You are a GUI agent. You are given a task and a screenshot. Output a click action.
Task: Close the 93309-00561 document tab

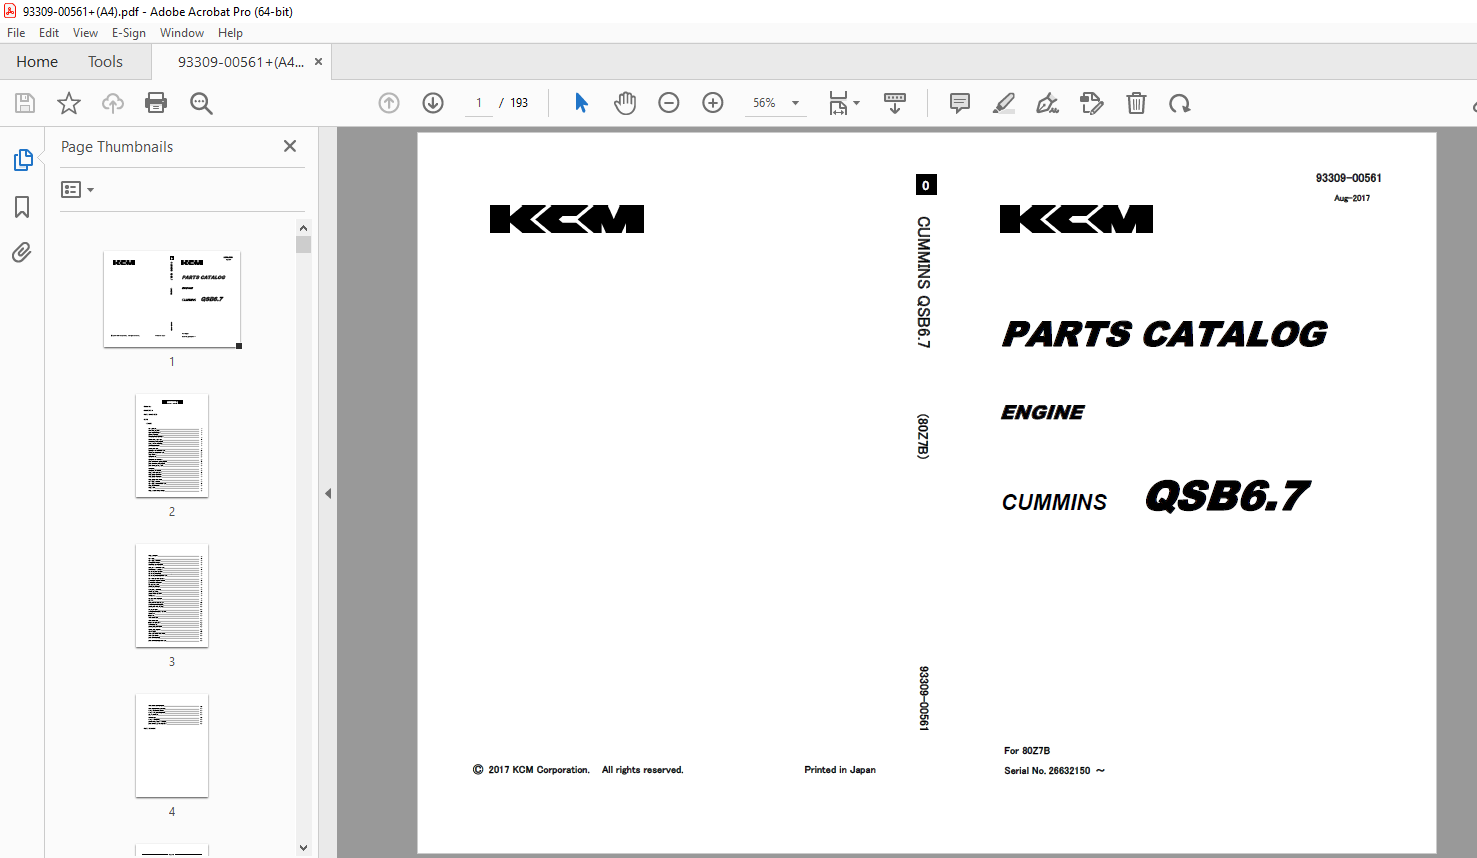click(x=319, y=62)
